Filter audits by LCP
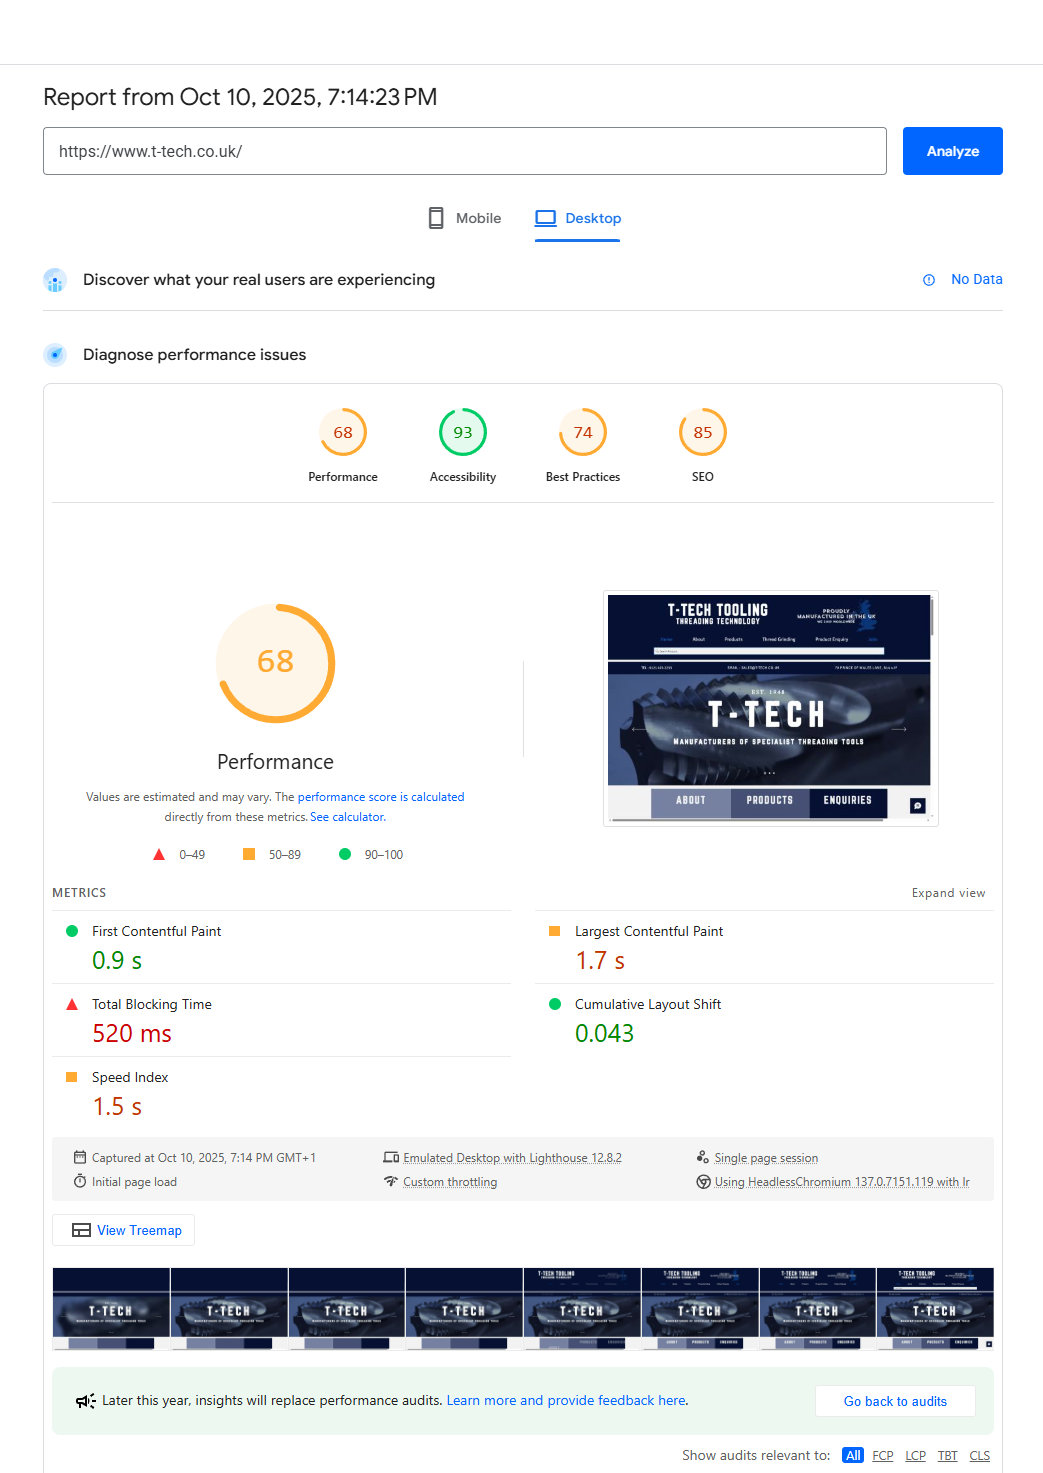1043x1473 pixels. click(x=915, y=1455)
